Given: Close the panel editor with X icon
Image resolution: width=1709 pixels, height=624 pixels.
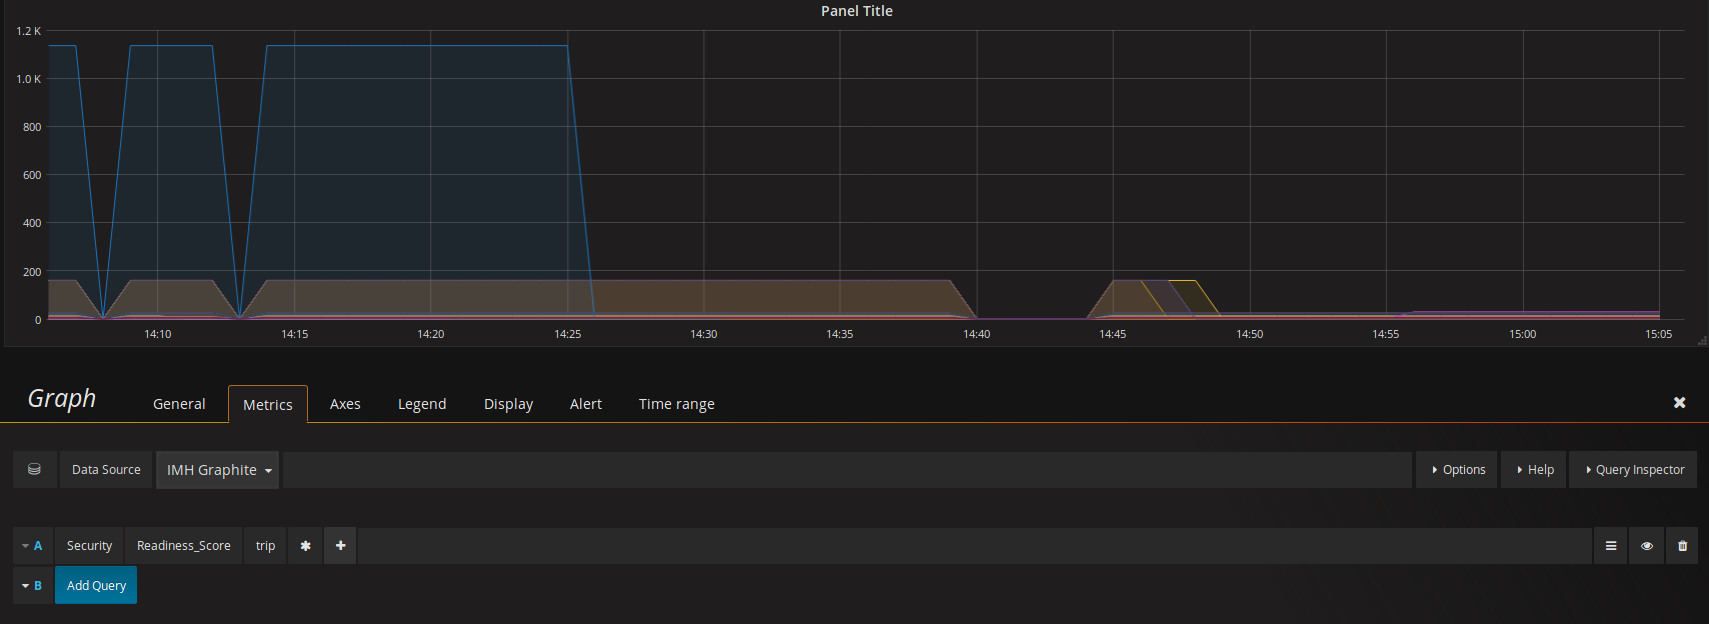Looking at the screenshot, I should pyautogui.click(x=1679, y=402).
